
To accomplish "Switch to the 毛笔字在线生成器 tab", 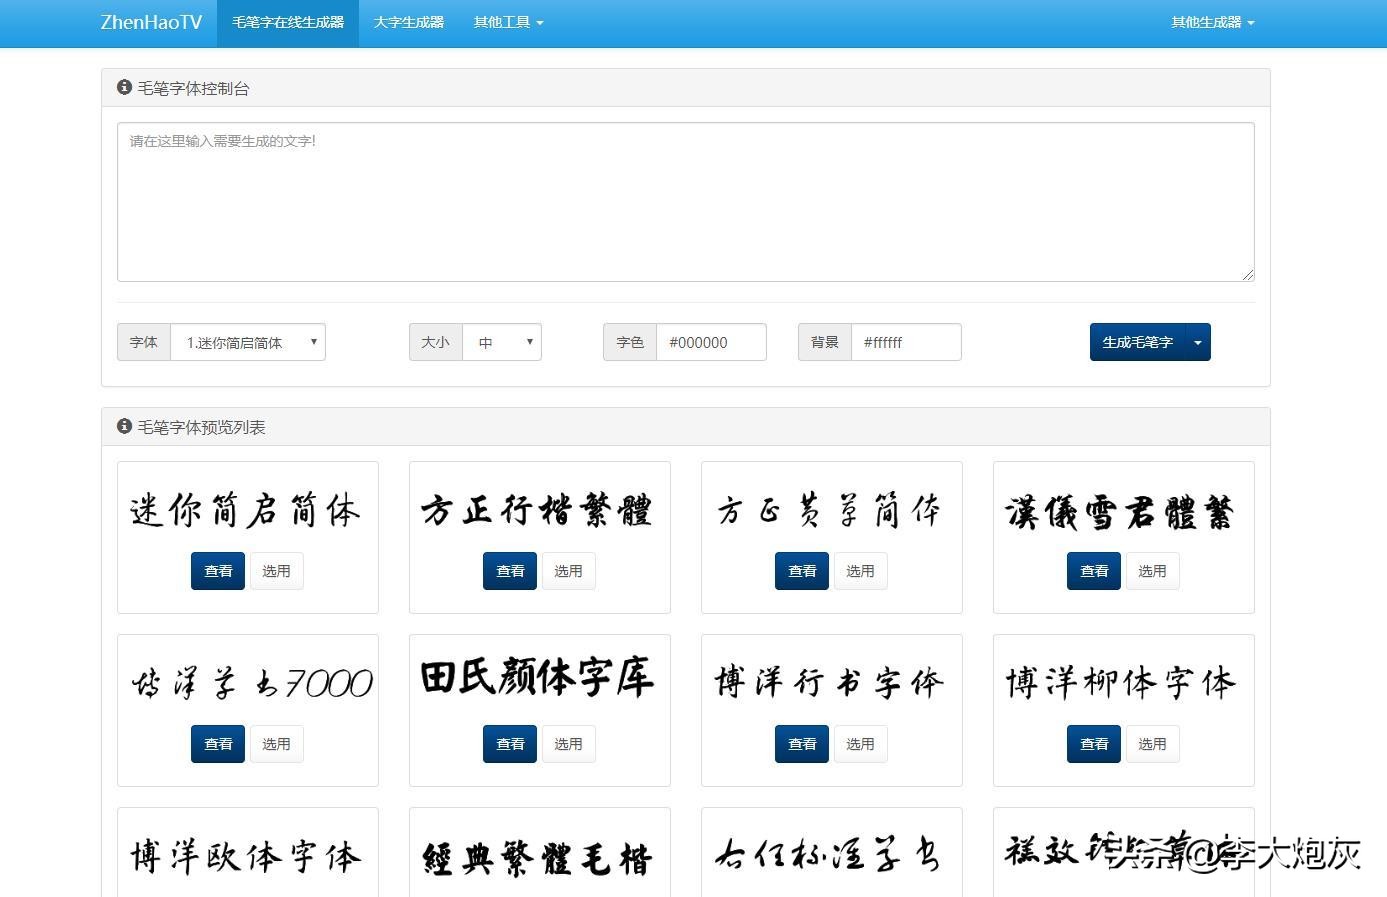I will 288,22.
